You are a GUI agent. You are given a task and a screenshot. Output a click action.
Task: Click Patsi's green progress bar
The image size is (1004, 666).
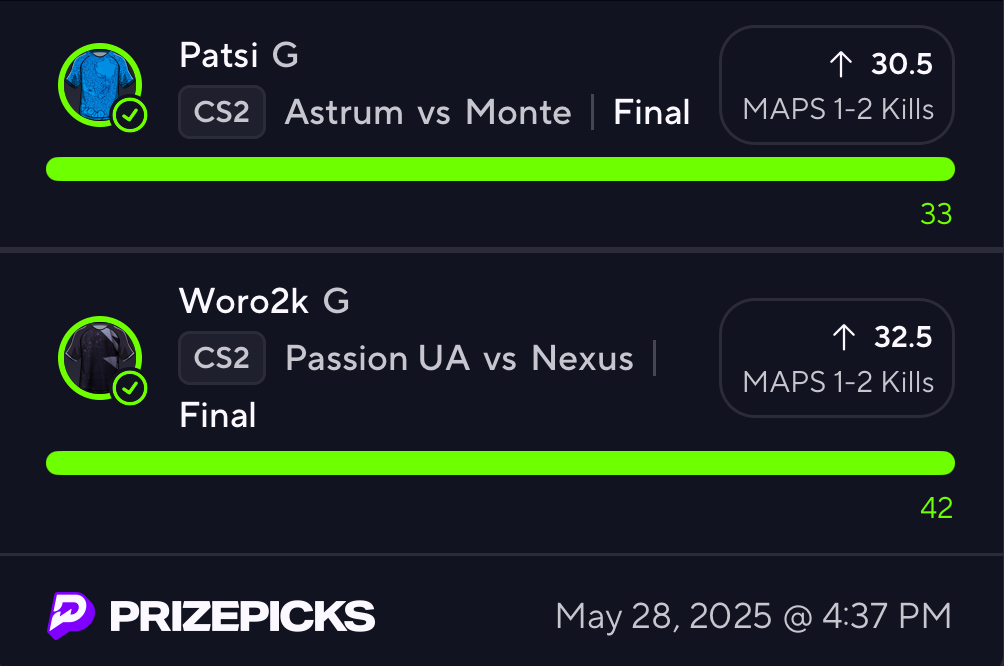(500, 169)
